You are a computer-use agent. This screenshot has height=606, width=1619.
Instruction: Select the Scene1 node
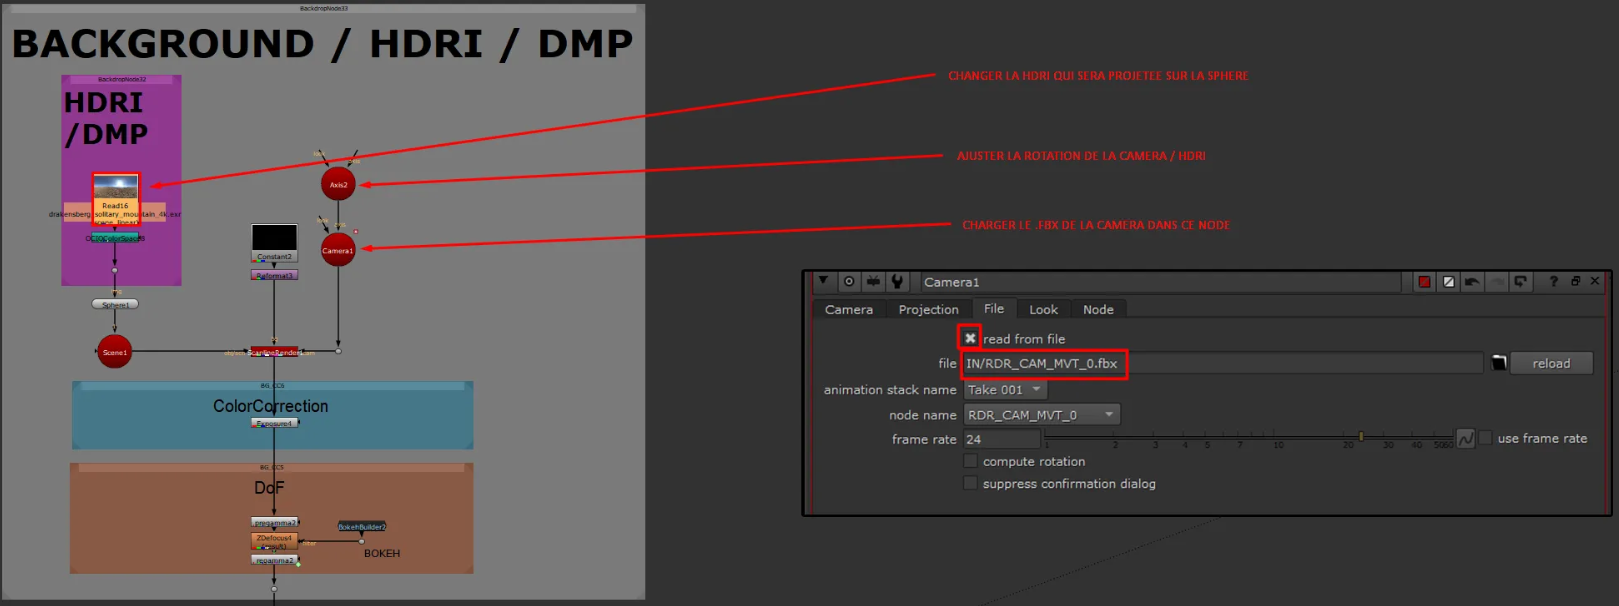click(x=114, y=352)
